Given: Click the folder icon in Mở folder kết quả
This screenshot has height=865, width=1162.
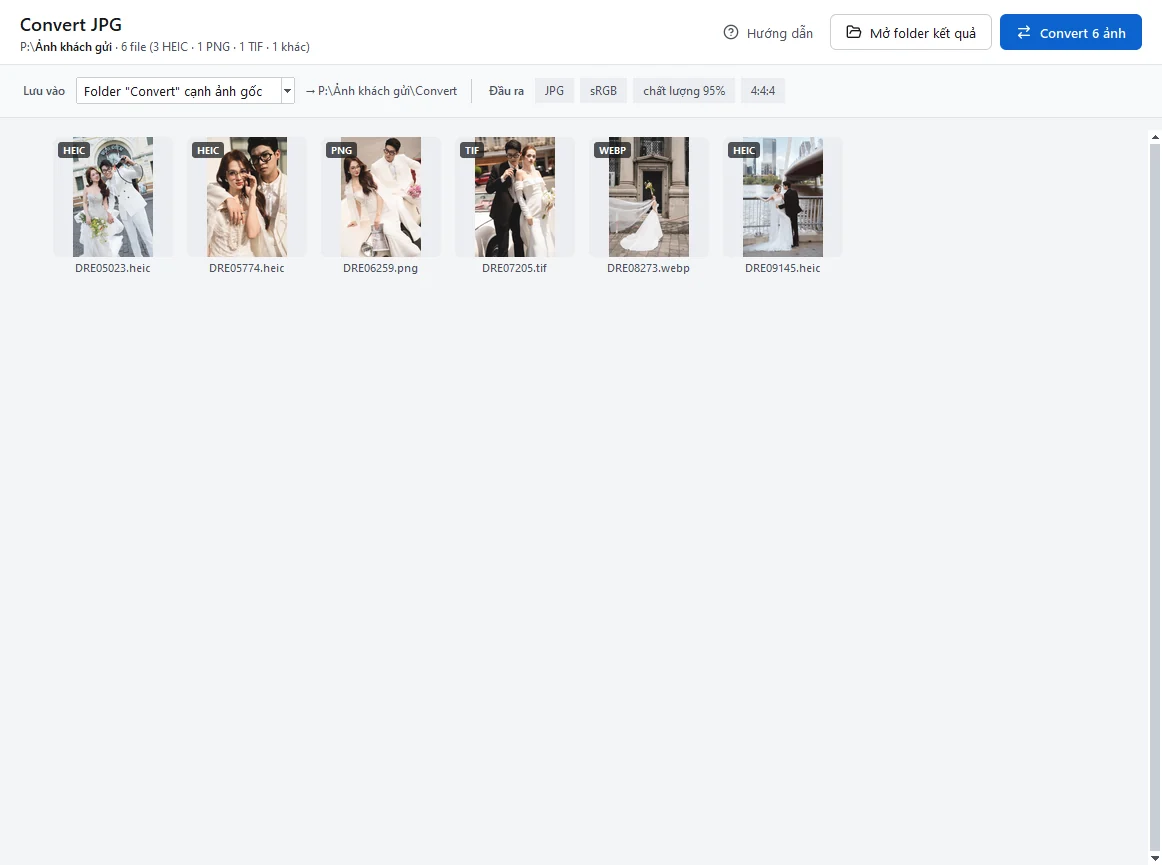Looking at the screenshot, I should (854, 33).
